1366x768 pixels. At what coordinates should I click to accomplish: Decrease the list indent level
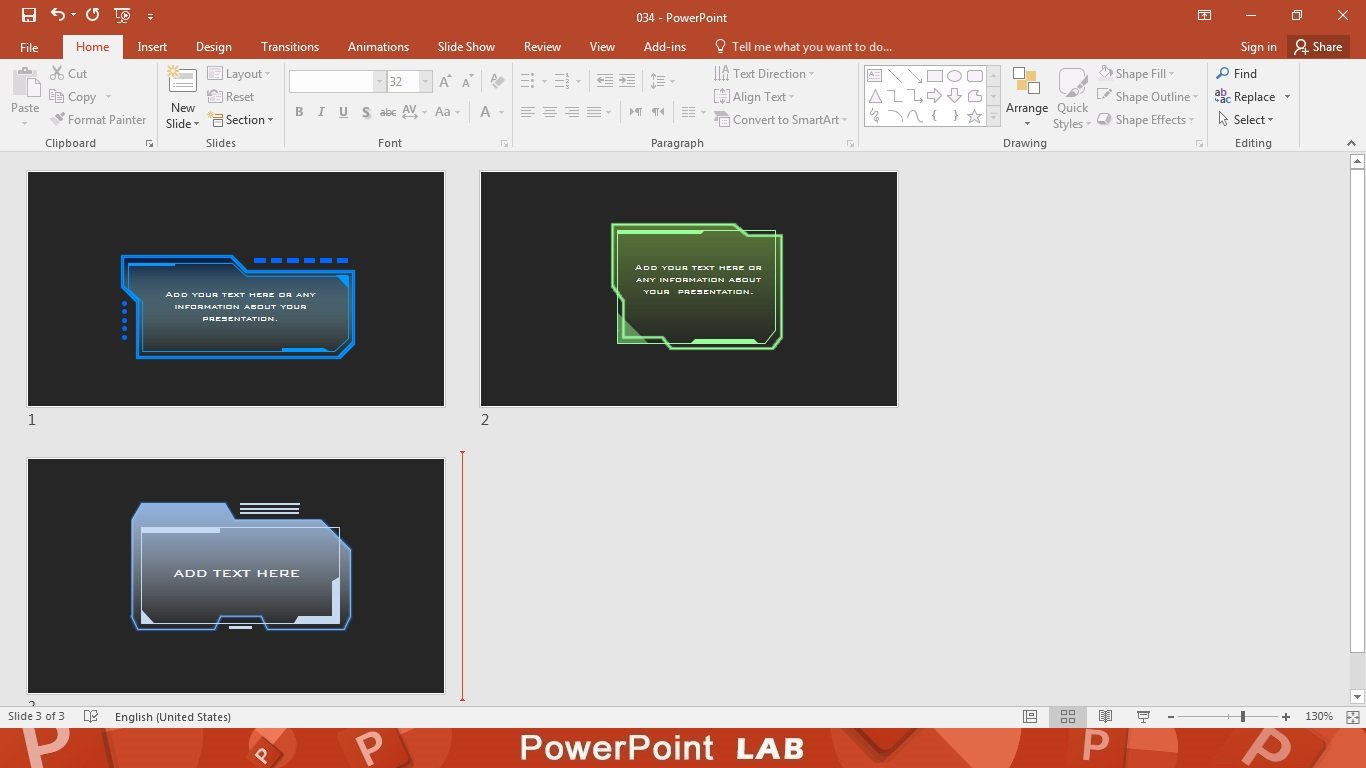[x=605, y=81]
